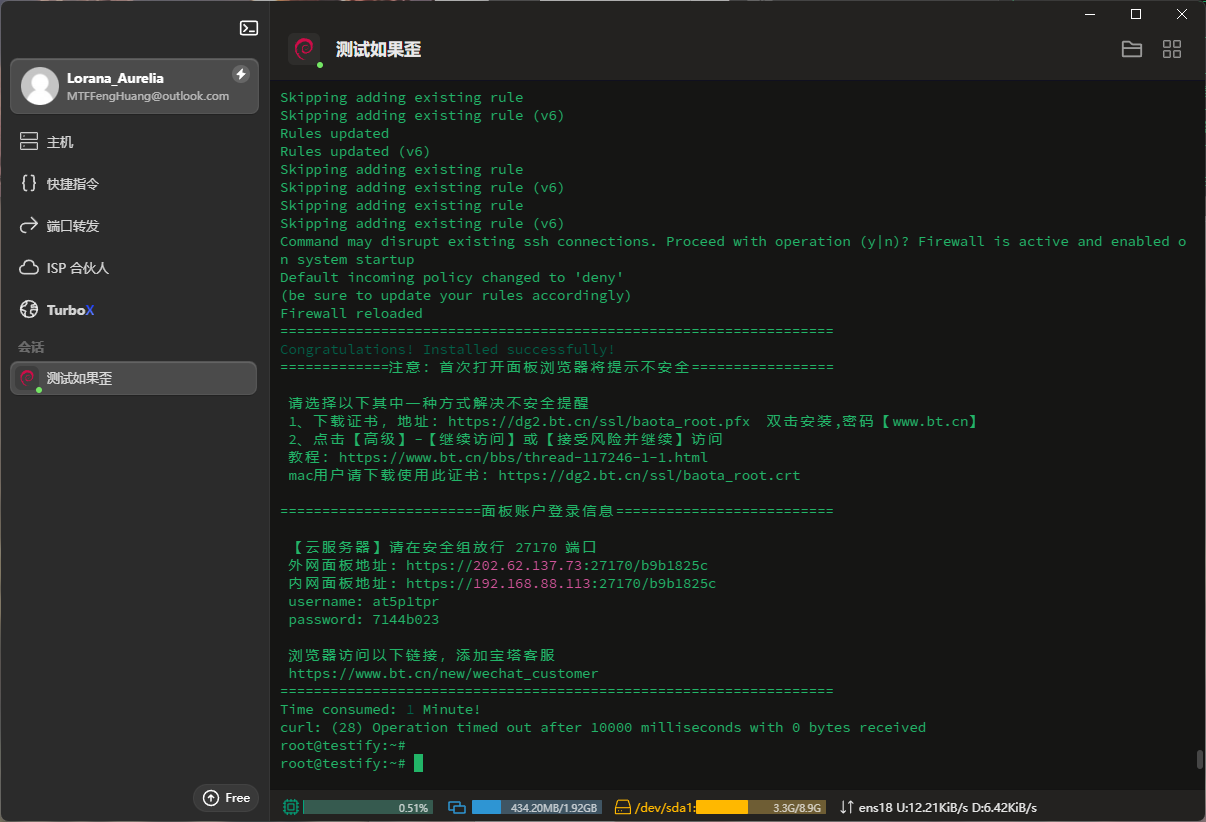This screenshot has width=1206, height=822.
Task: Open the folder file browser icon
Action: point(1132,49)
